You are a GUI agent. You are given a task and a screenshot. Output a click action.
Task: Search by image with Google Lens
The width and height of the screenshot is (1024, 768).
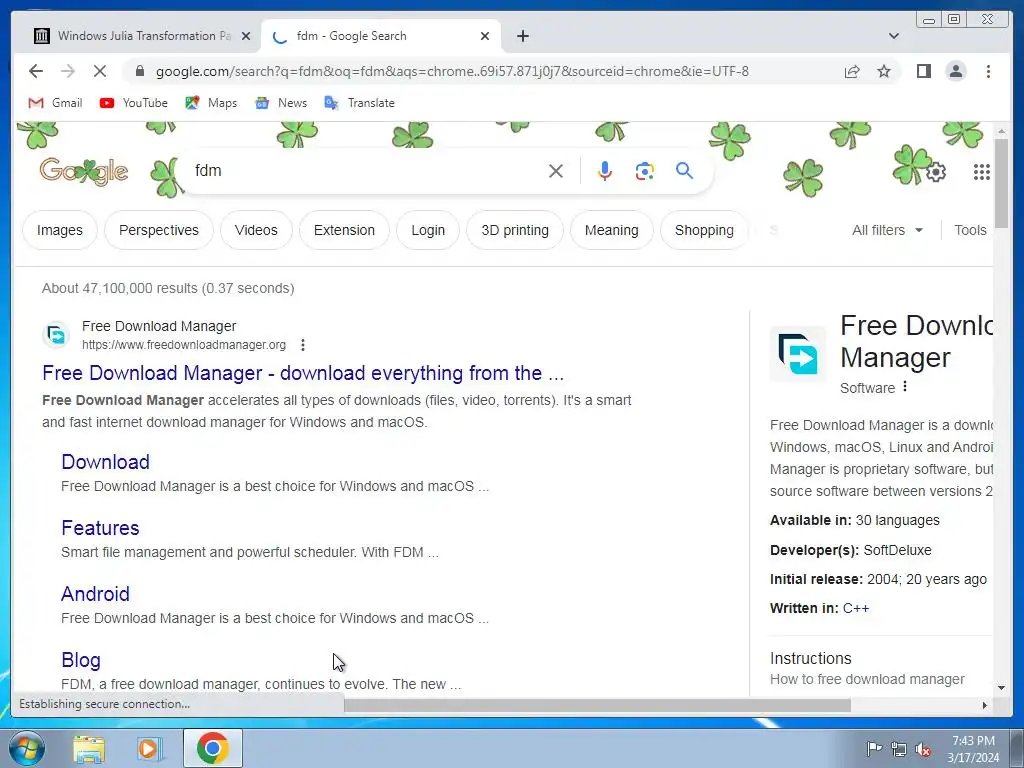point(645,171)
